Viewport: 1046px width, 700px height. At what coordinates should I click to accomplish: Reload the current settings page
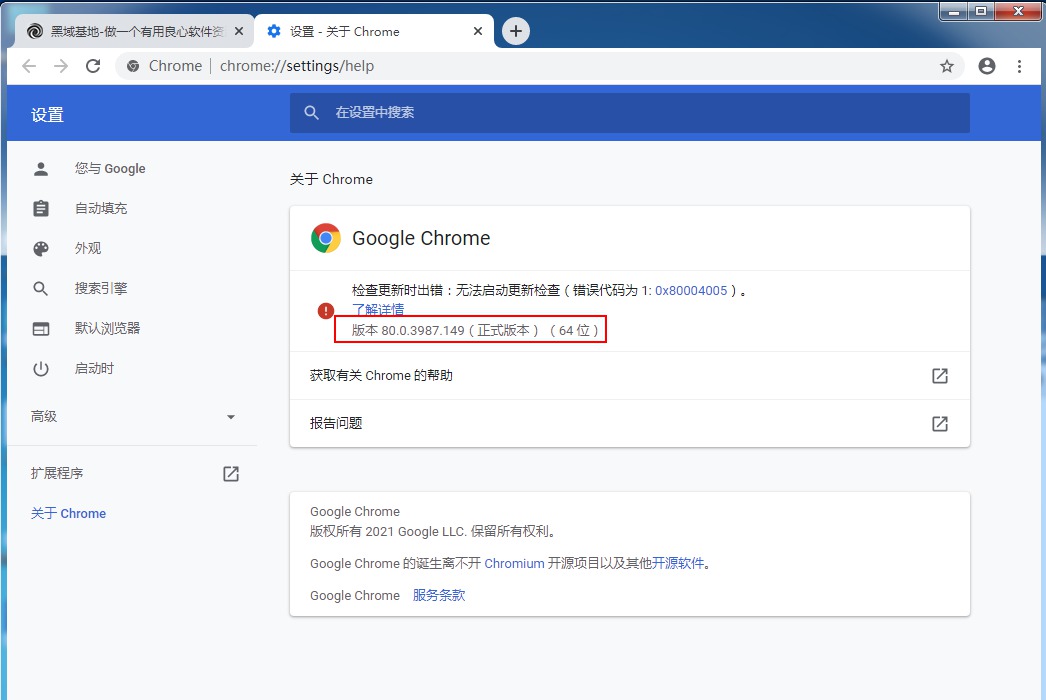point(93,66)
